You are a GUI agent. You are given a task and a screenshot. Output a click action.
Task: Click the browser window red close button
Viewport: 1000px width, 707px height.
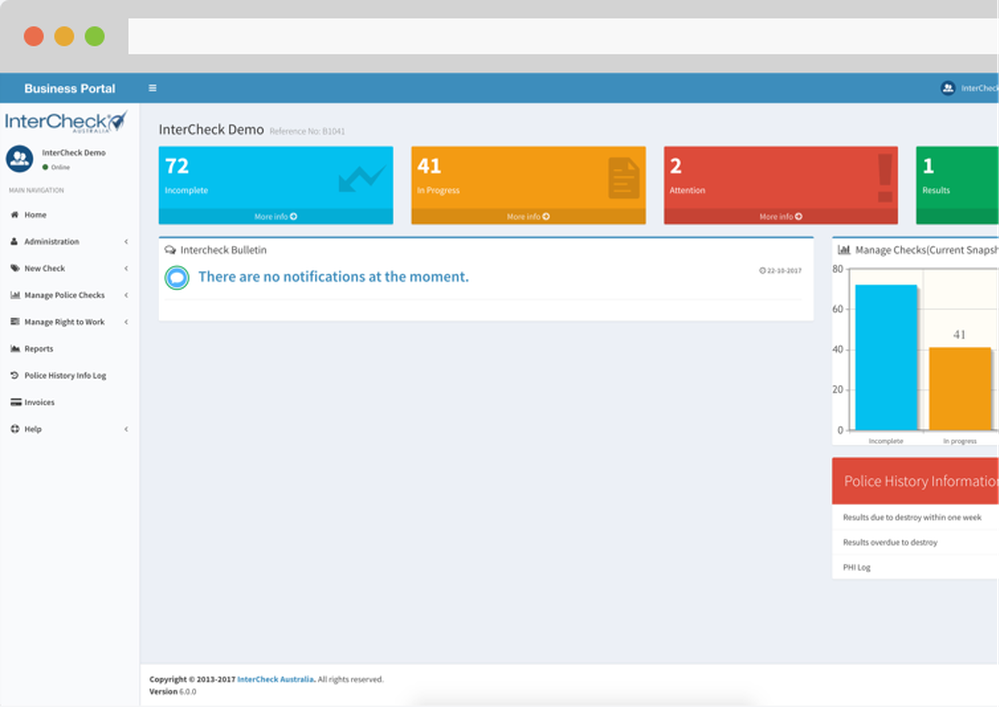[x=34, y=36]
